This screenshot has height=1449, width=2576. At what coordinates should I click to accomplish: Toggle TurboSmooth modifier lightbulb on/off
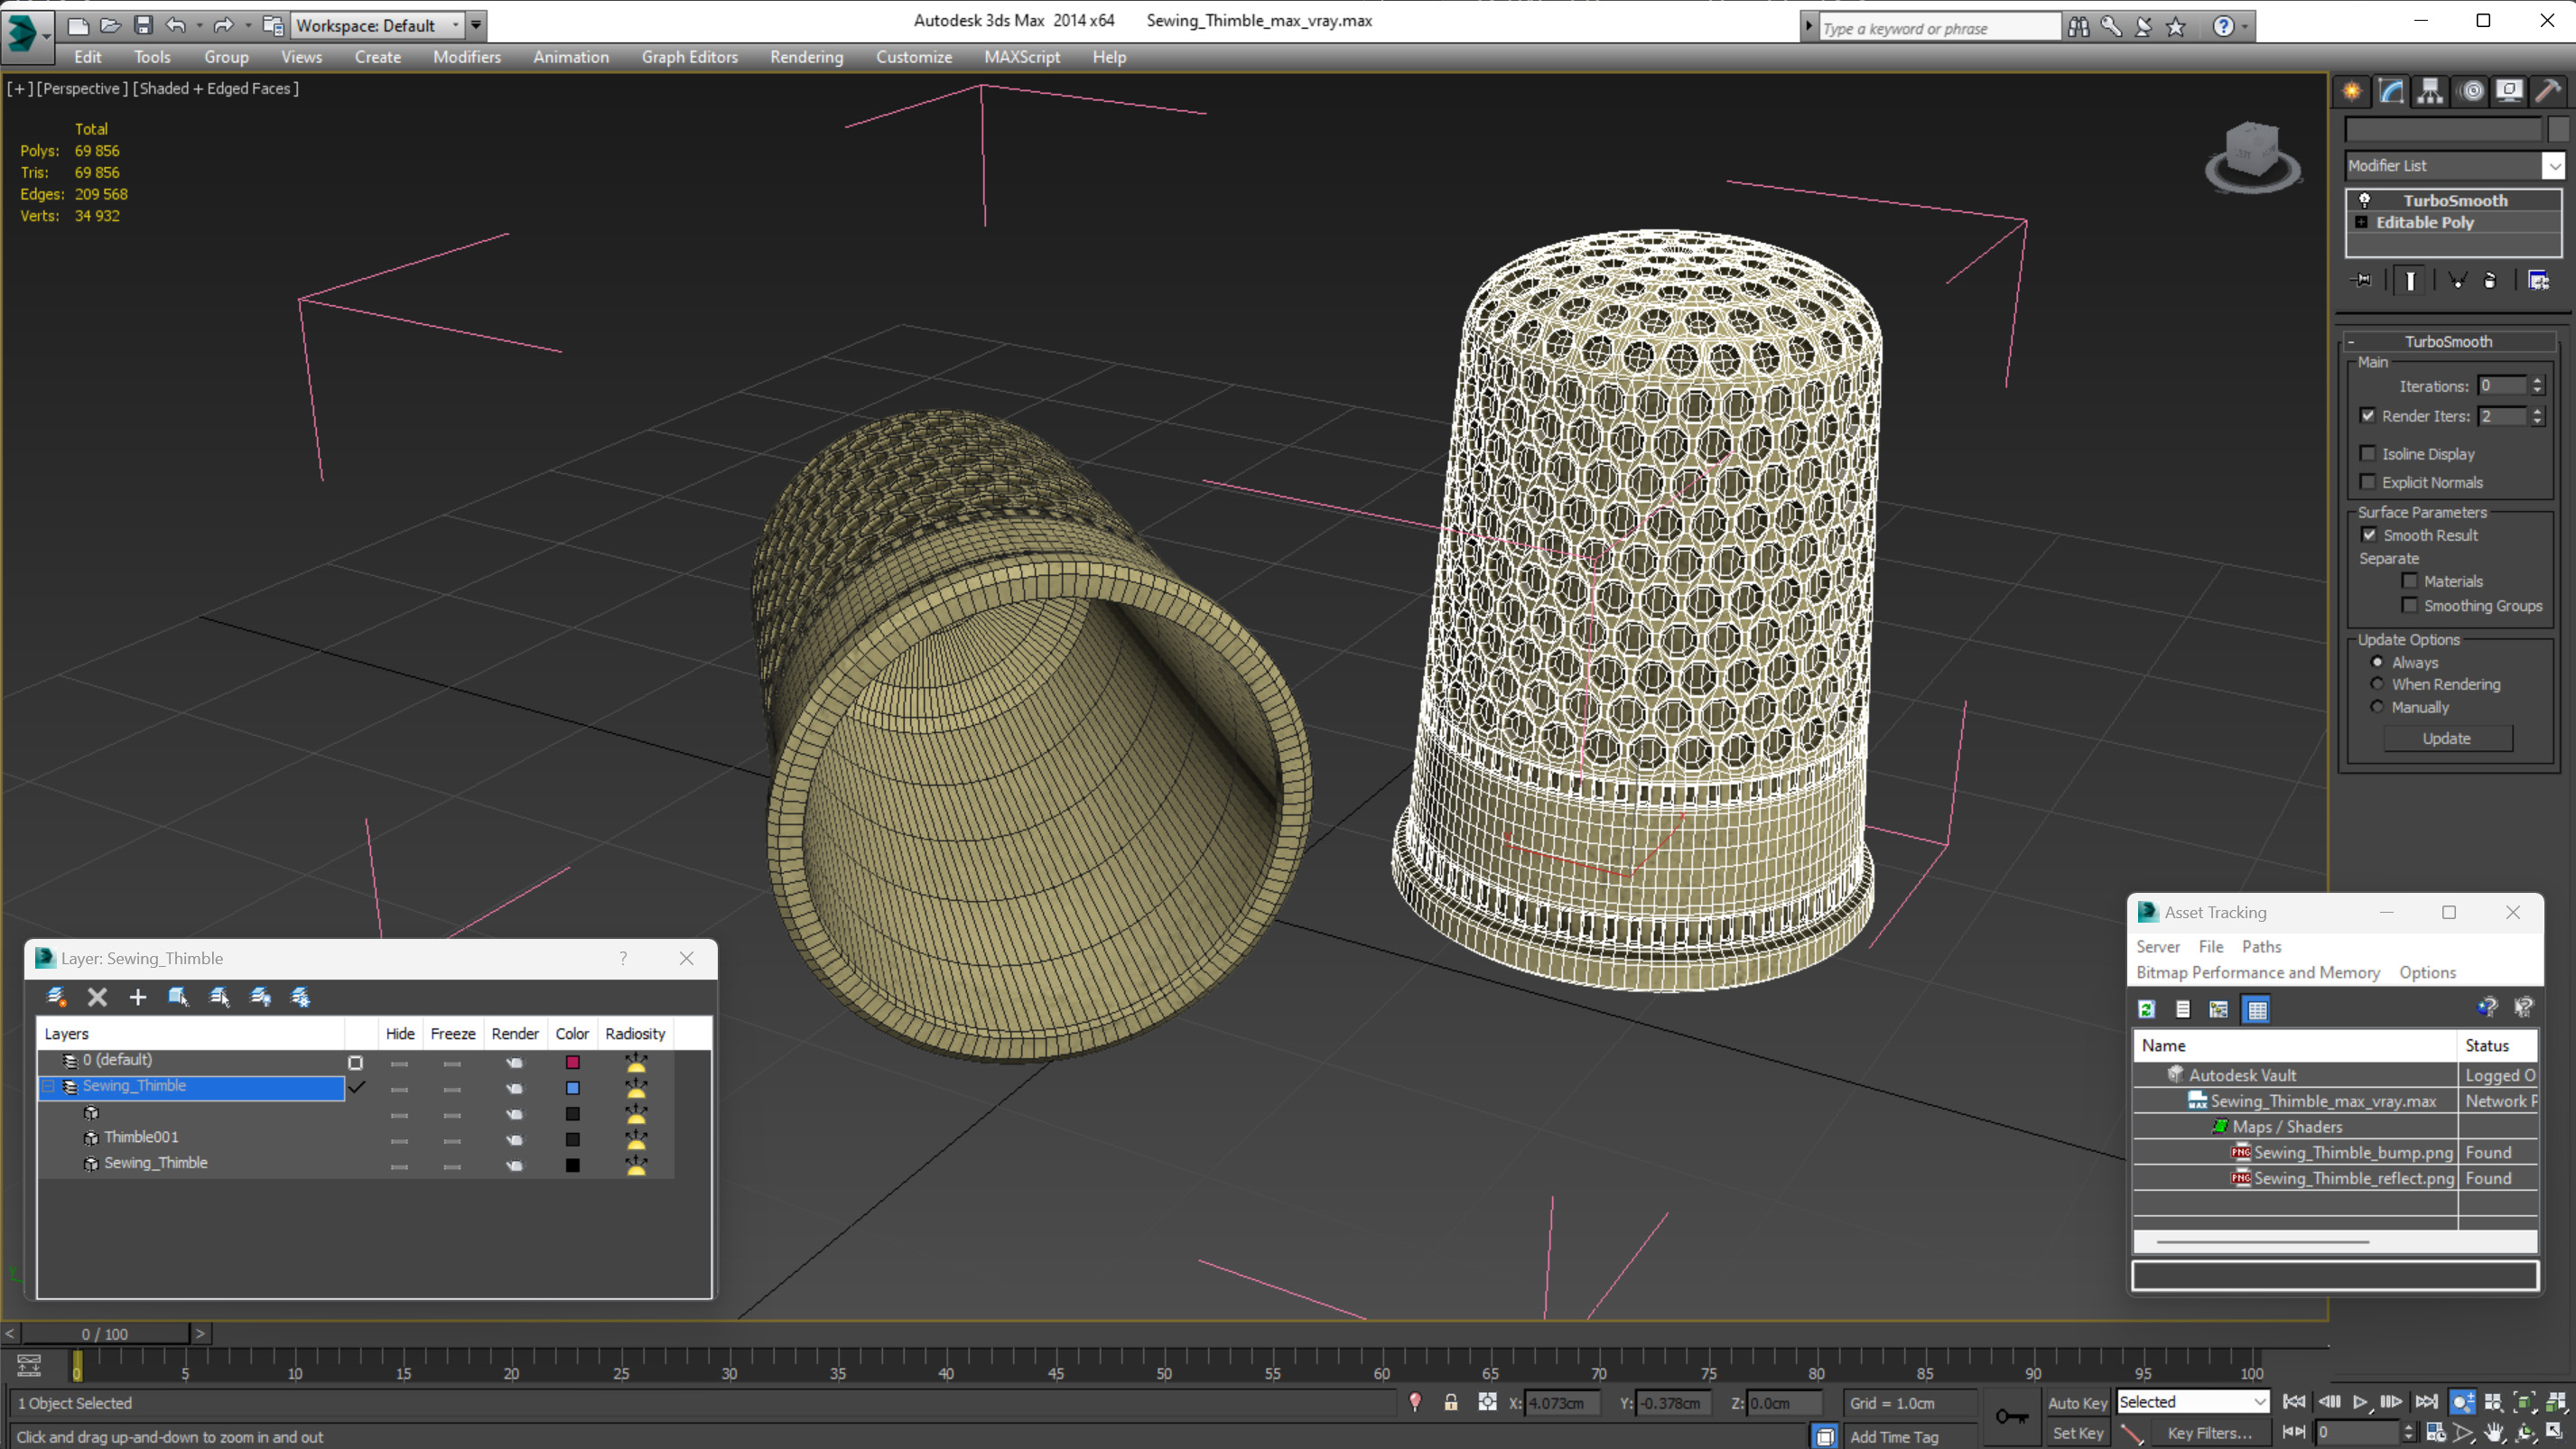click(x=2365, y=200)
